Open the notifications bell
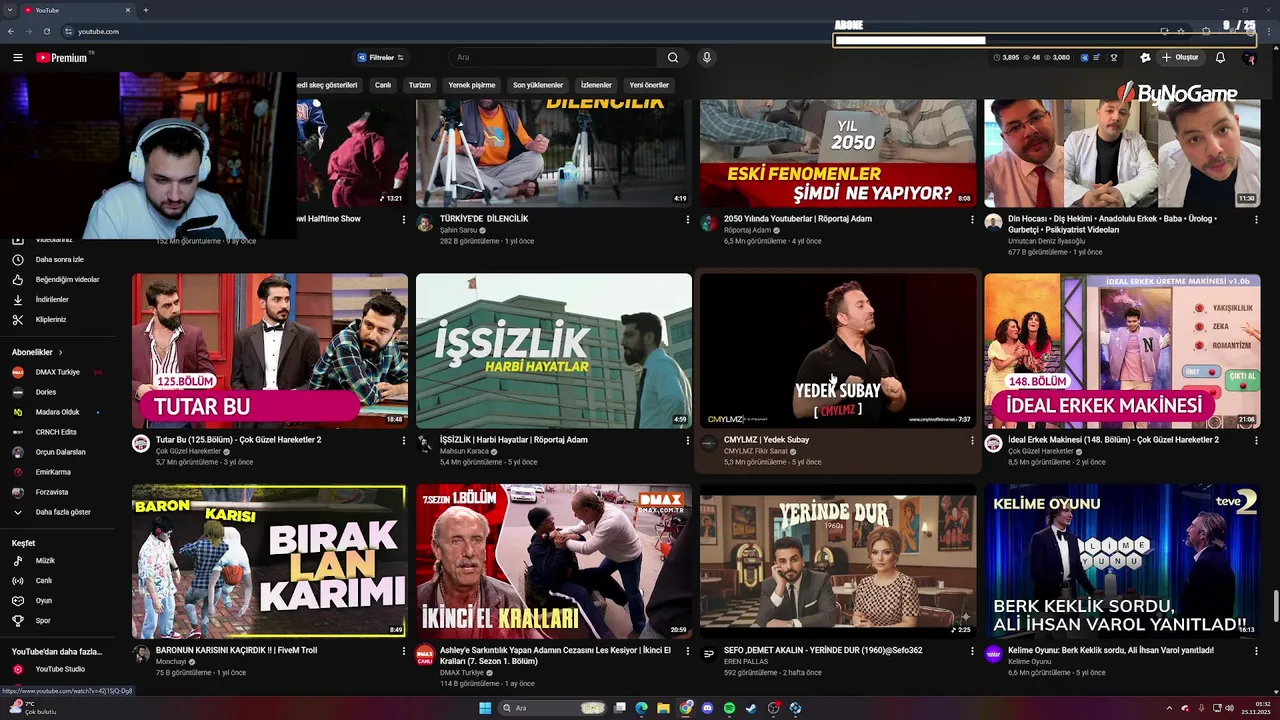The image size is (1280, 720). click(1220, 58)
